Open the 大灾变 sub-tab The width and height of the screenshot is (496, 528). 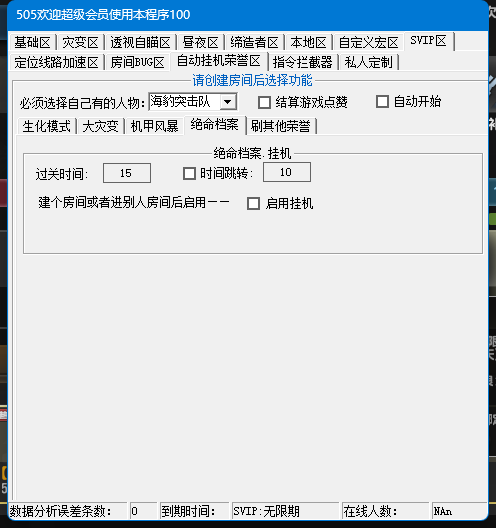point(100,127)
